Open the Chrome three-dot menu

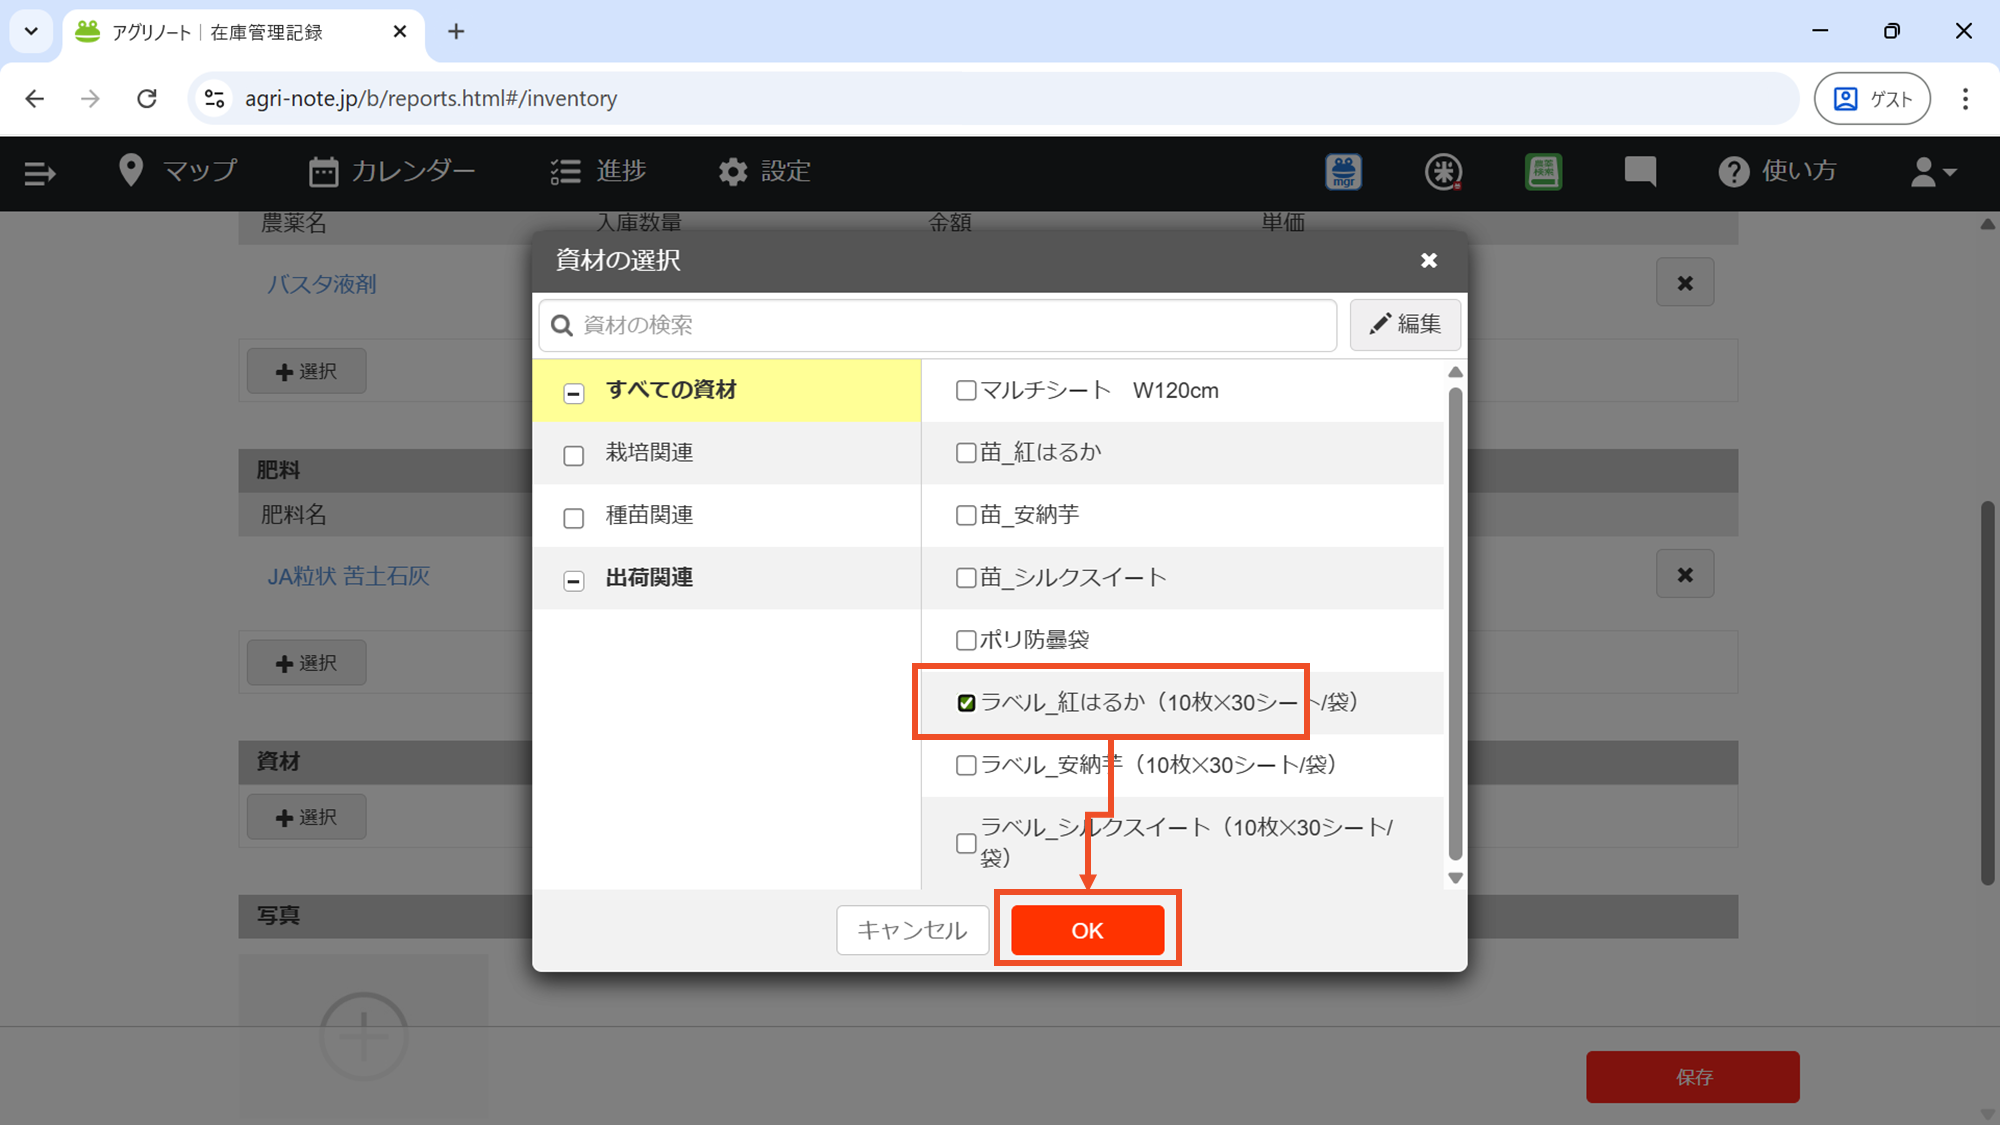click(1965, 98)
